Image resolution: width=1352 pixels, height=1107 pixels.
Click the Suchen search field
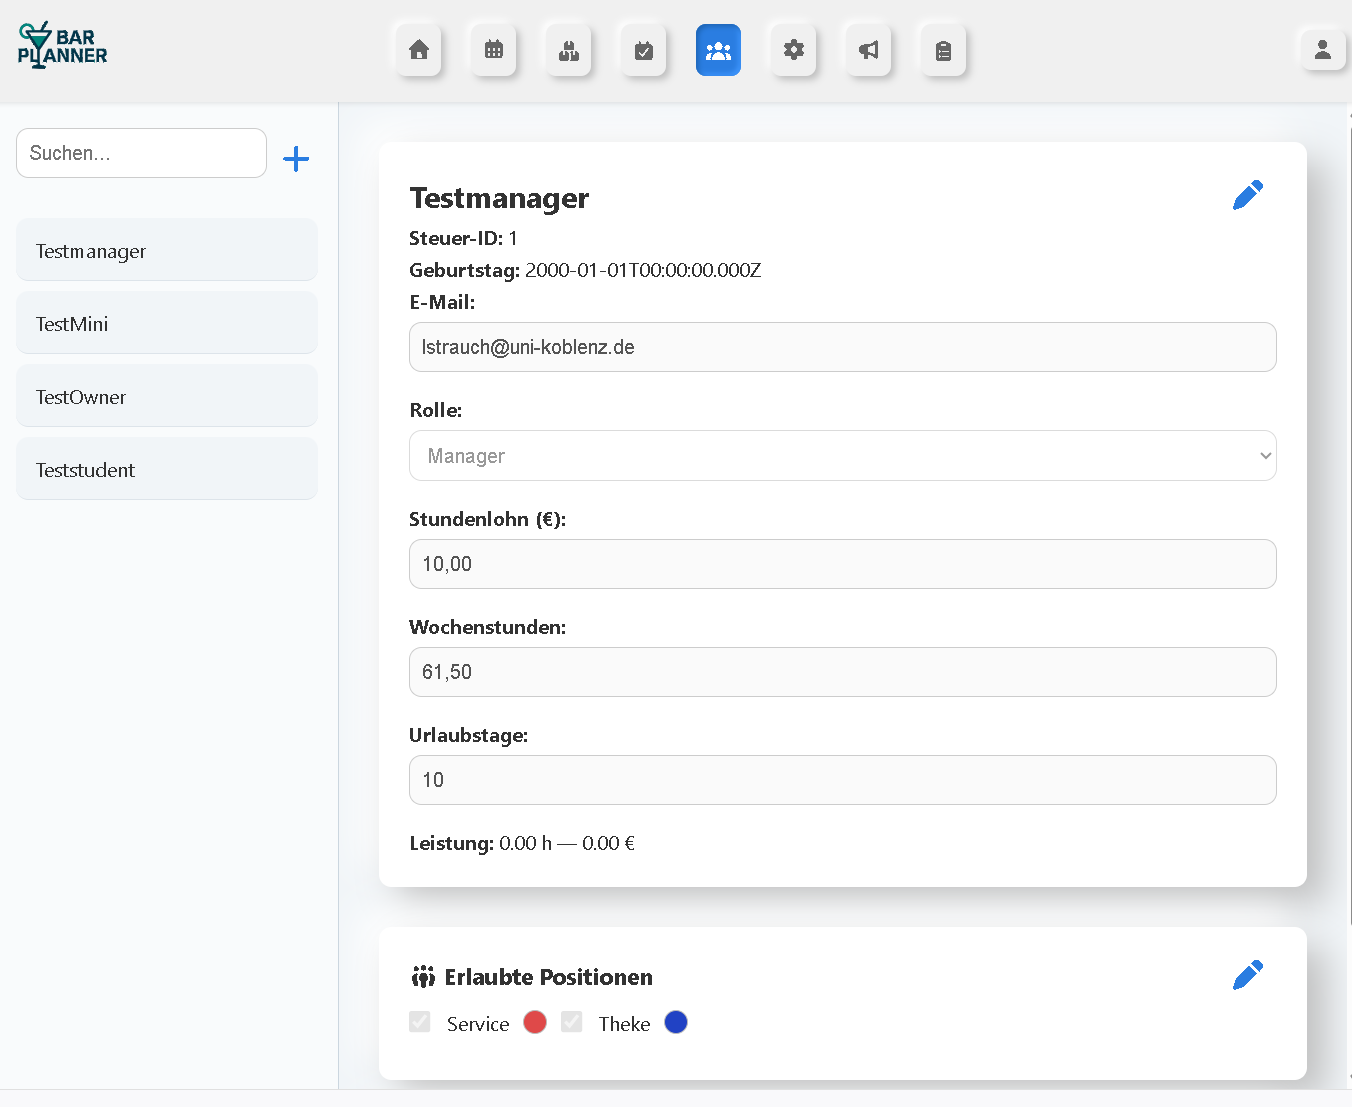(140, 153)
